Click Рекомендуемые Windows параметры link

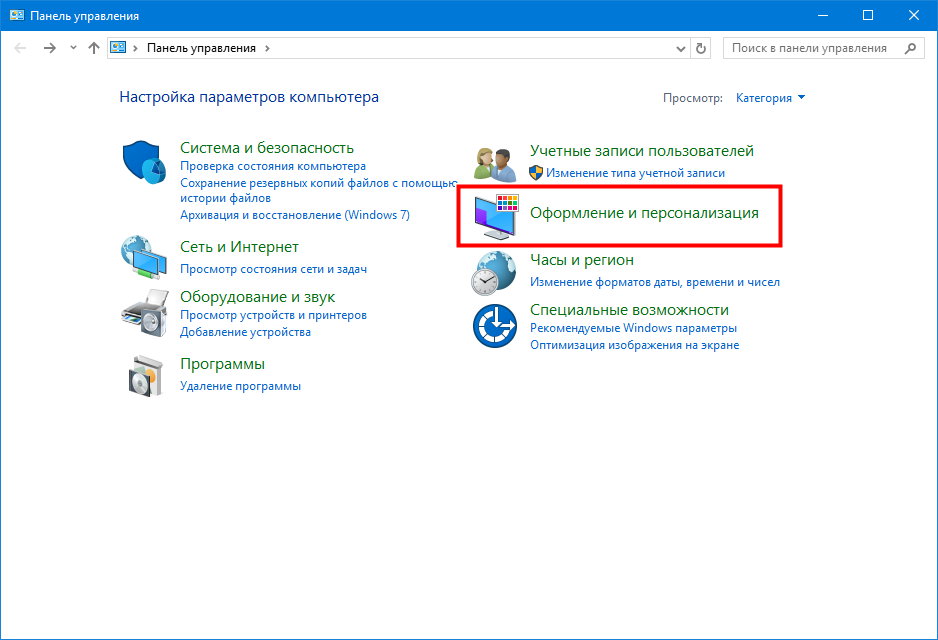pyautogui.click(x=634, y=328)
